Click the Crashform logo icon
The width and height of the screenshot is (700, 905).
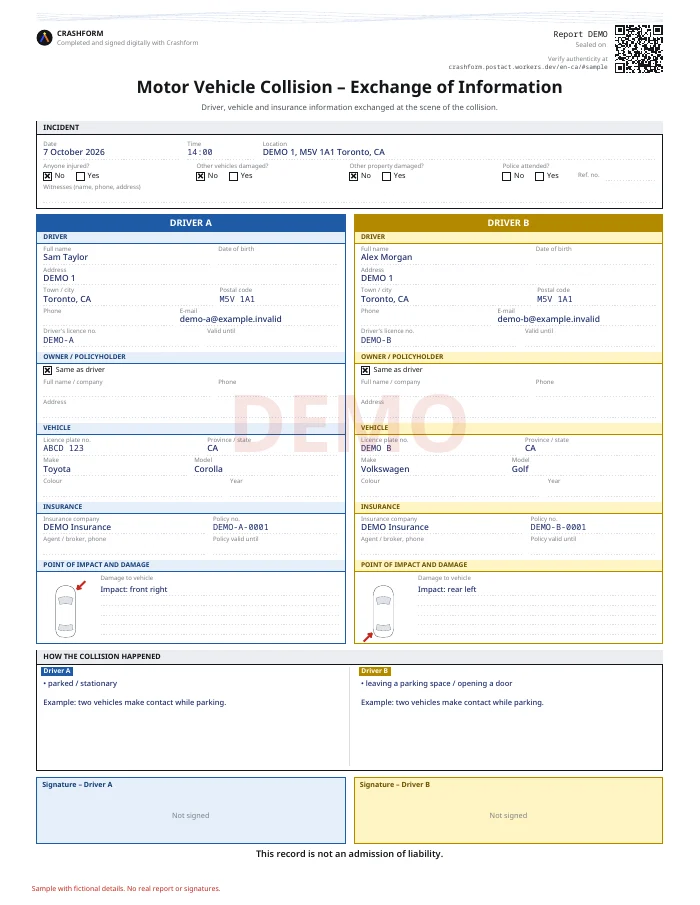44,38
